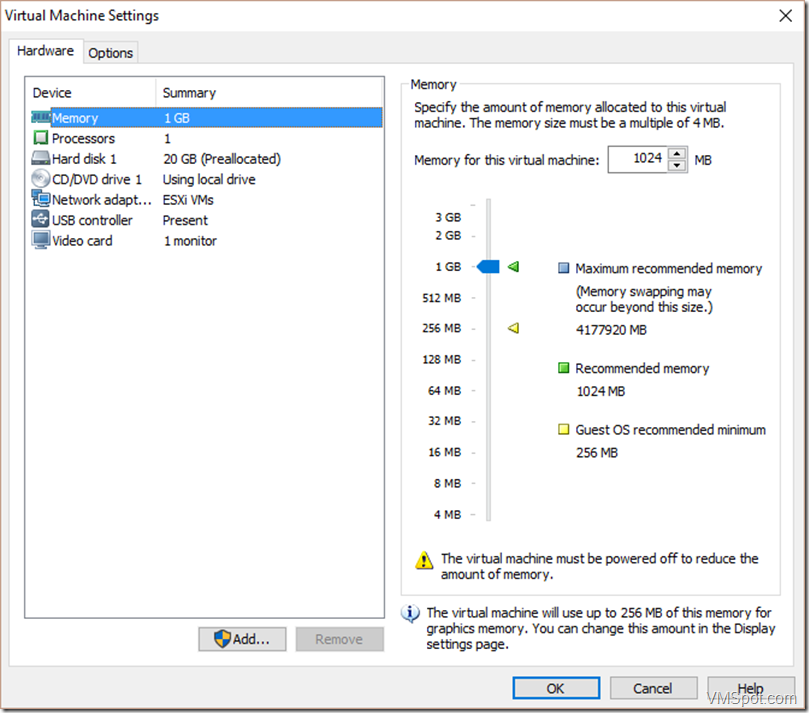Click the Maximum recommended memory blue swatch
Image resolution: width=809 pixels, height=713 pixels.
(563, 268)
